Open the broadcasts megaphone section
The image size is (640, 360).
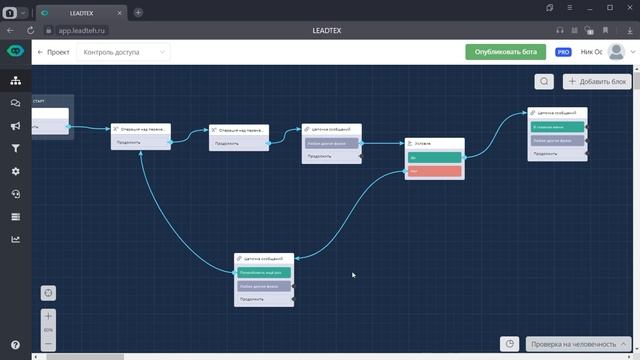(x=16, y=126)
